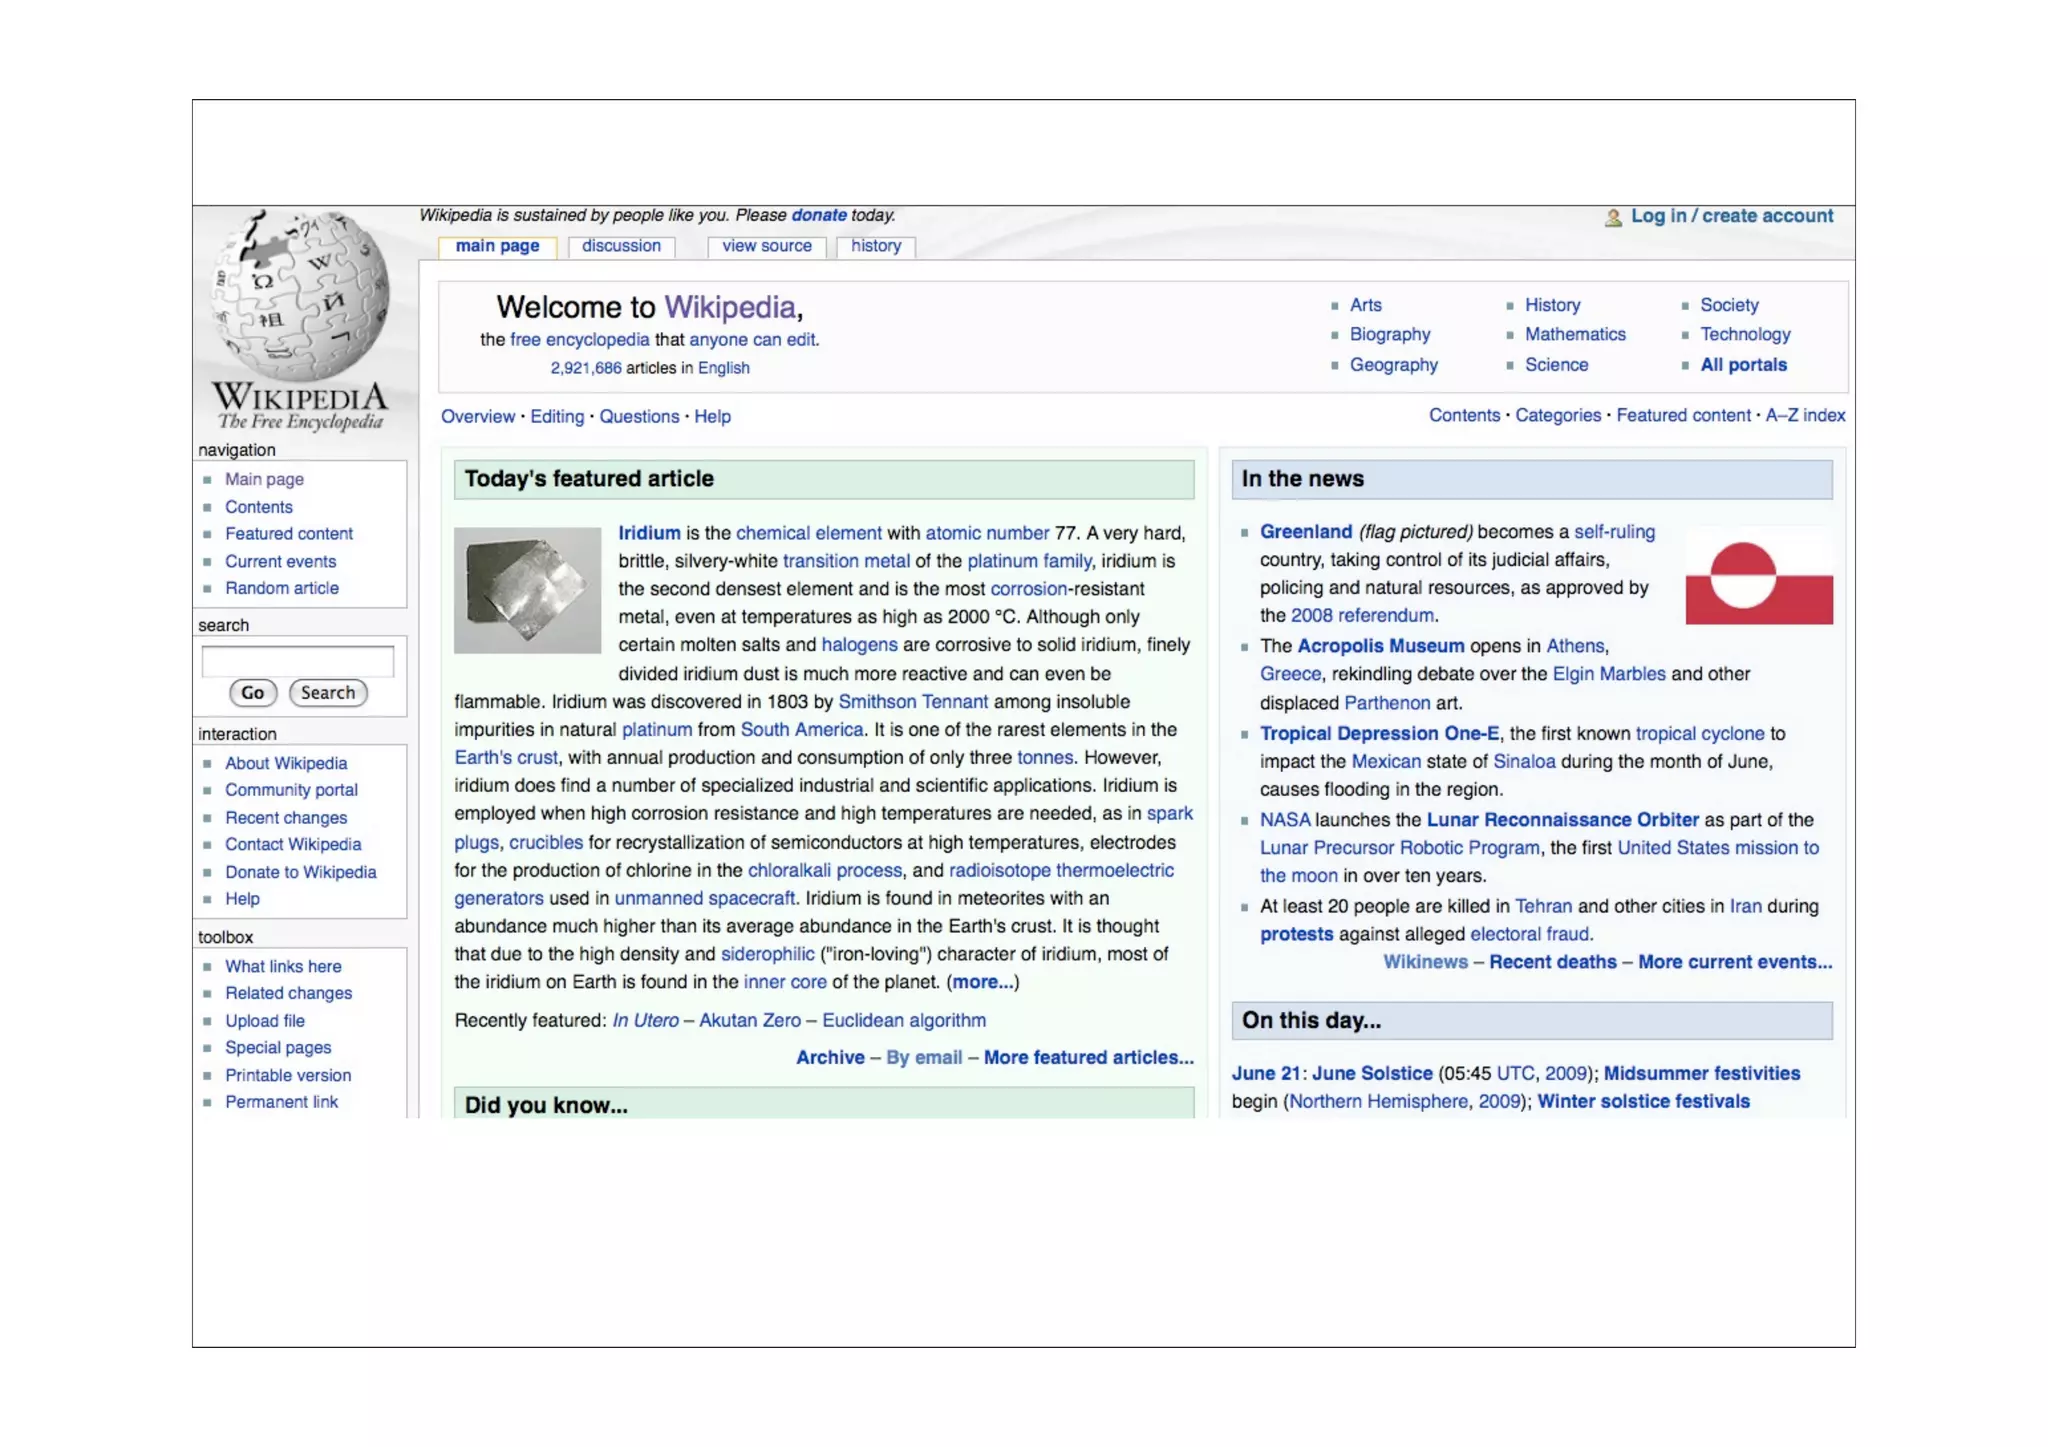Open the Arts portal
2048x1447 pixels.
click(1365, 305)
